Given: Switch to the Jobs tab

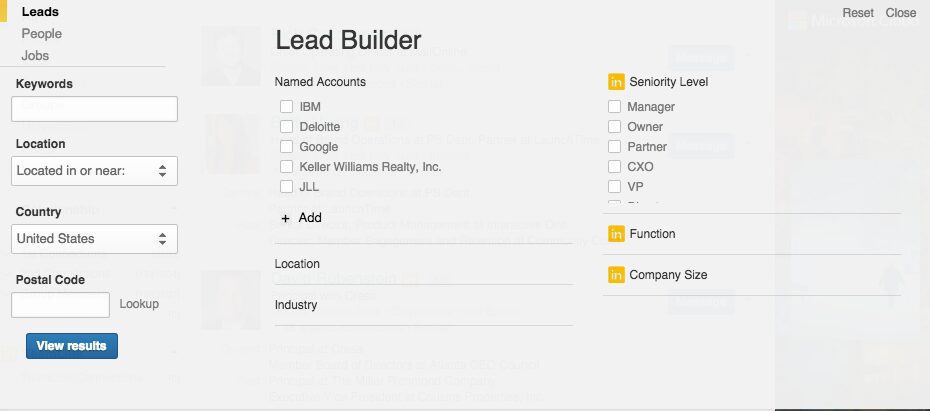Looking at the screenshot, I should [35, 56].
